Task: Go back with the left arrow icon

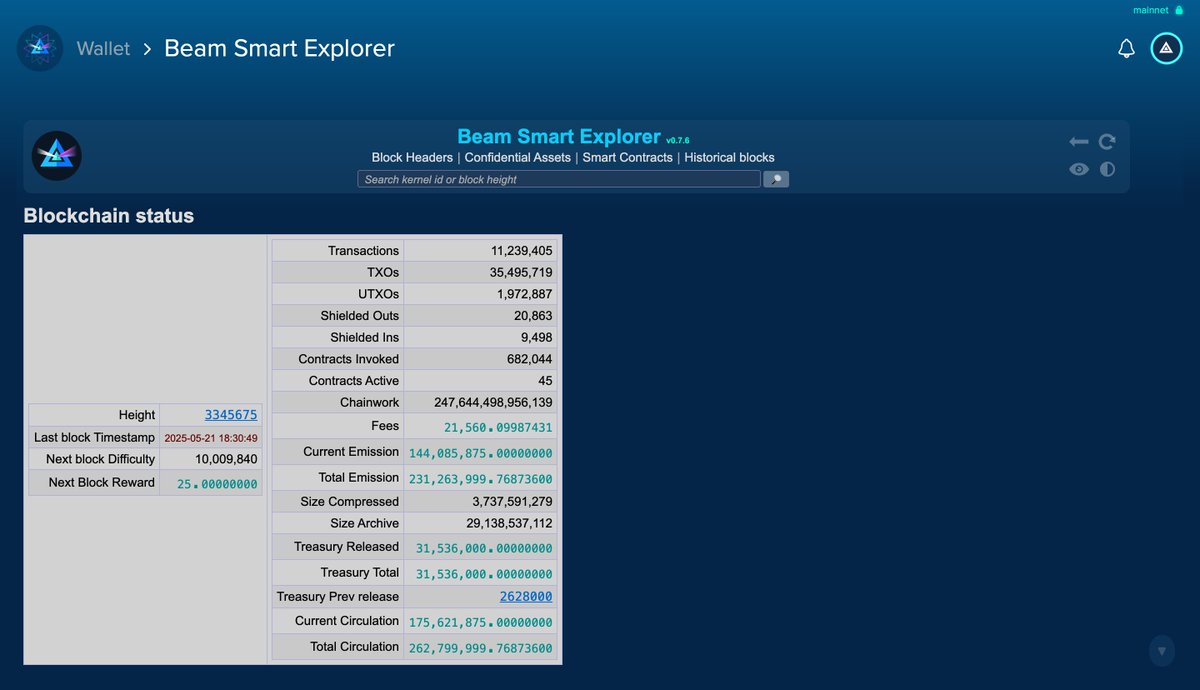Action: pos(1078,142)
